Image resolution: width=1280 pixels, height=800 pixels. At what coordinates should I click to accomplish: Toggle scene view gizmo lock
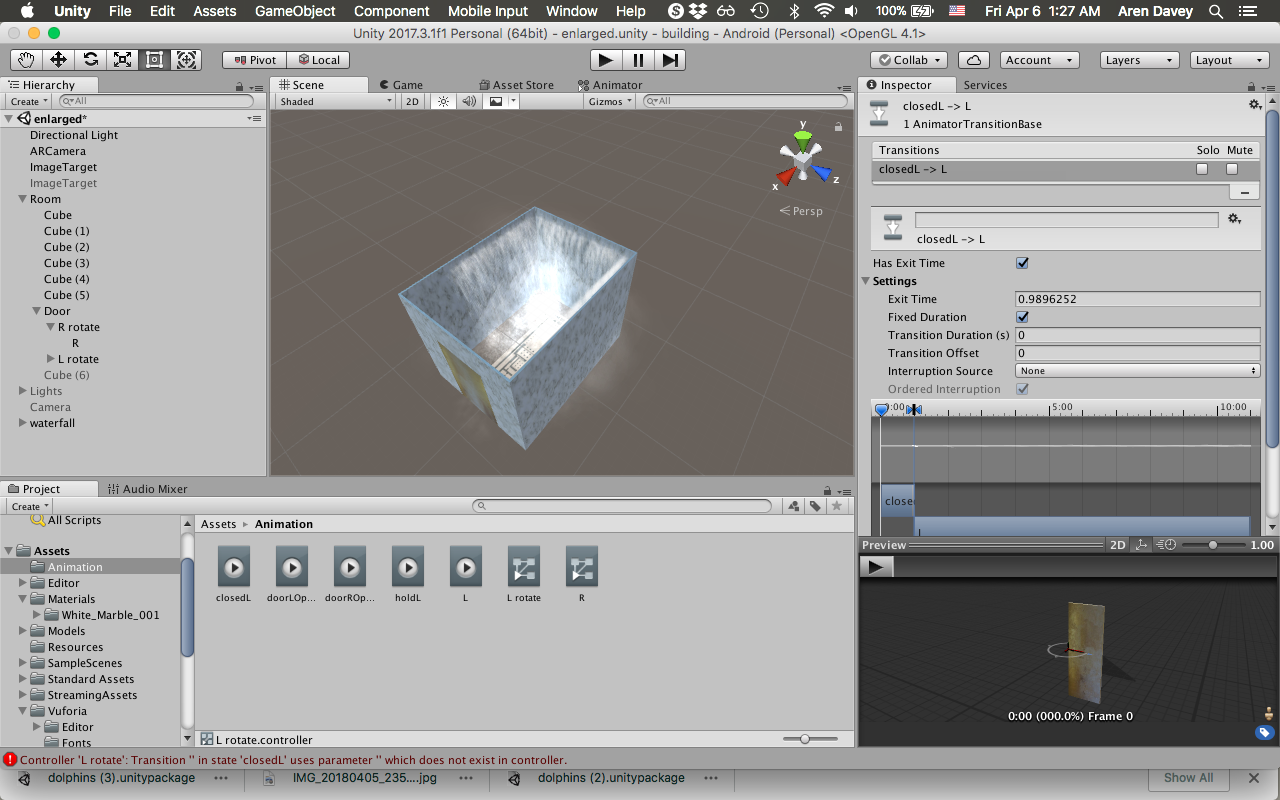click(x=838, y=127)
